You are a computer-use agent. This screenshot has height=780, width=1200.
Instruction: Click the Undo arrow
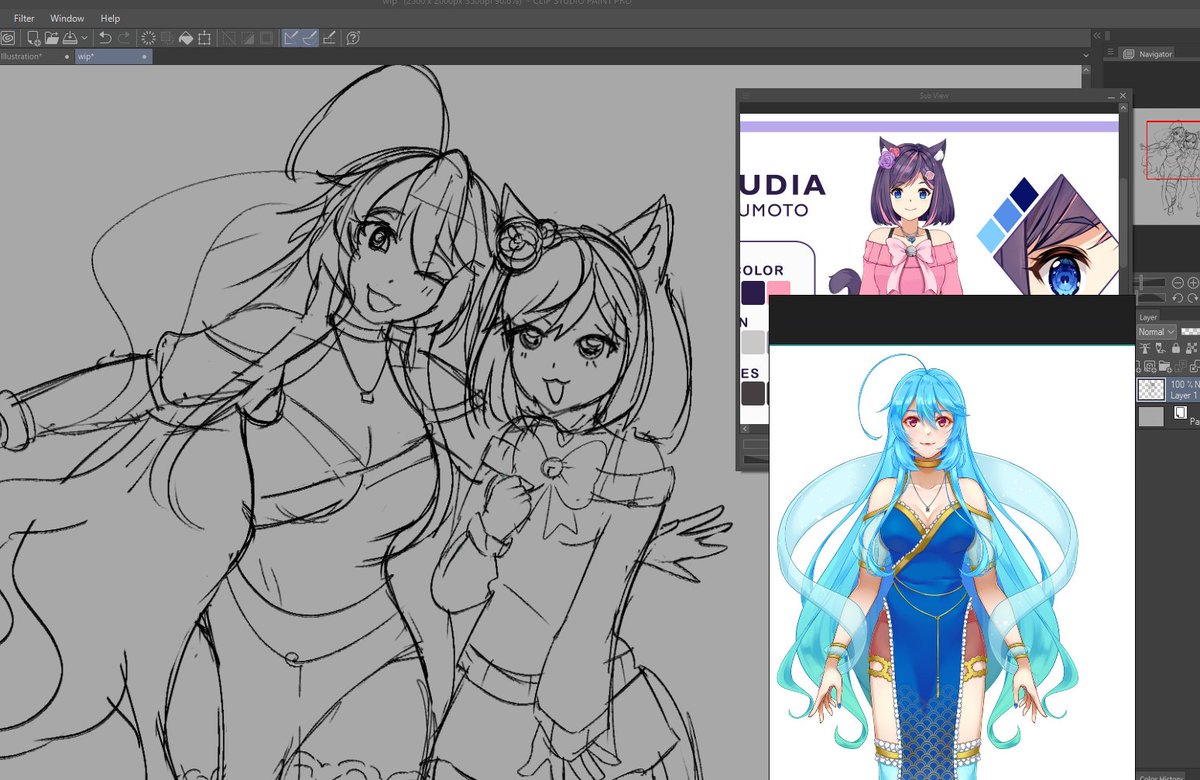click(x=105, y=38)
